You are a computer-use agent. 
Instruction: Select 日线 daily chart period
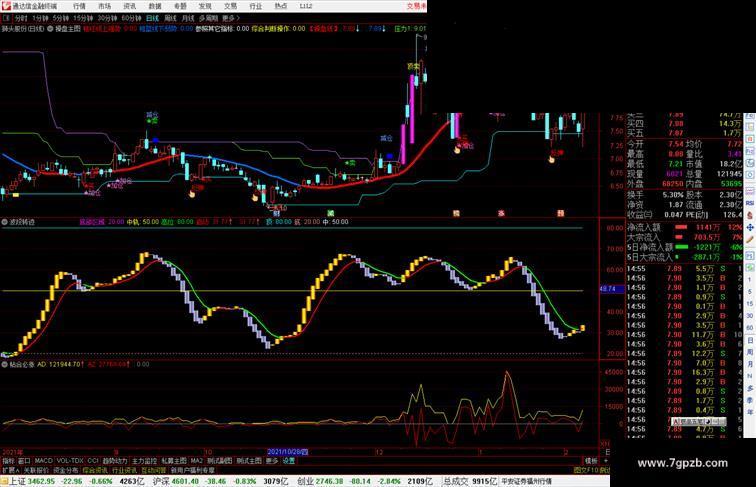152,18
